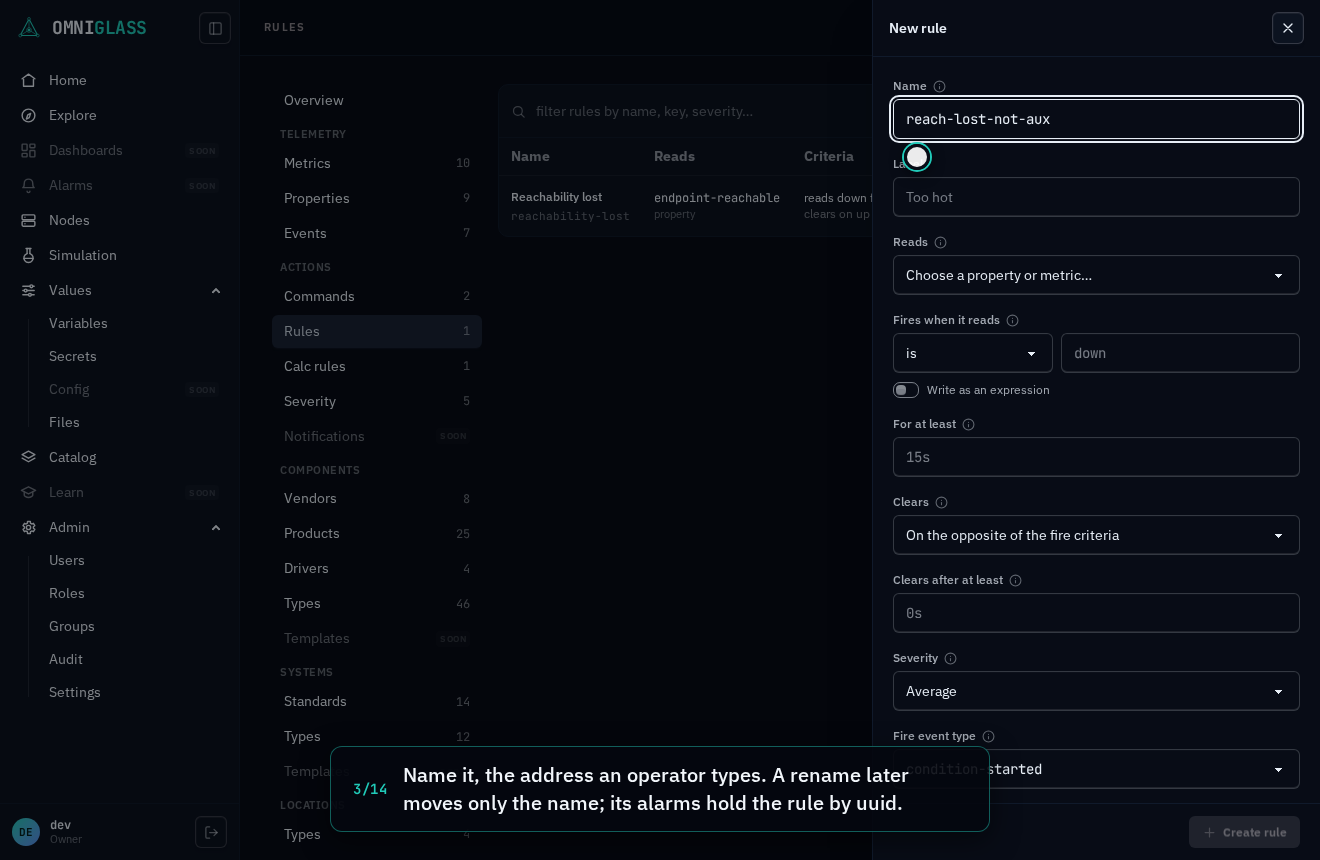This screenshot has width=1320, height=860.
Task: Click info icon beside Clears after at least
Action: tap(1015, 580)
